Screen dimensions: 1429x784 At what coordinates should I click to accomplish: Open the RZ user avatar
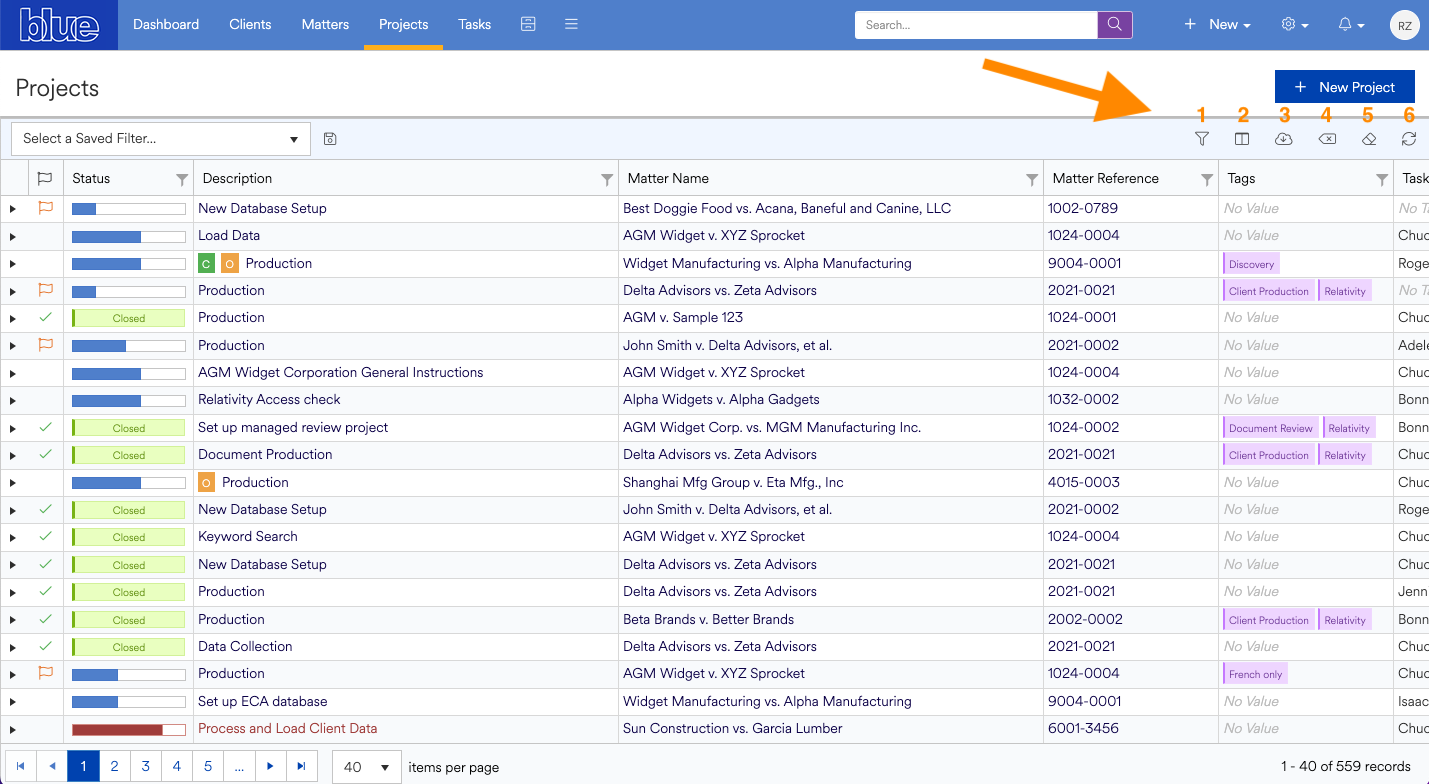tap(1404, 25)
